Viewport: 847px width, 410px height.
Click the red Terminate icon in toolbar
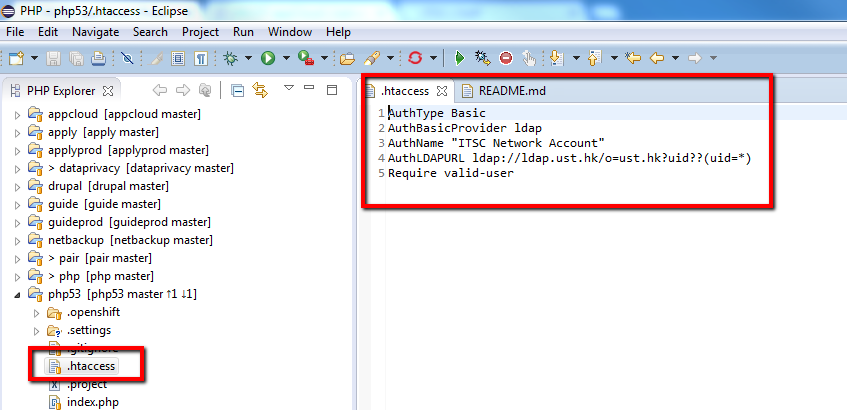pos(506,58)
